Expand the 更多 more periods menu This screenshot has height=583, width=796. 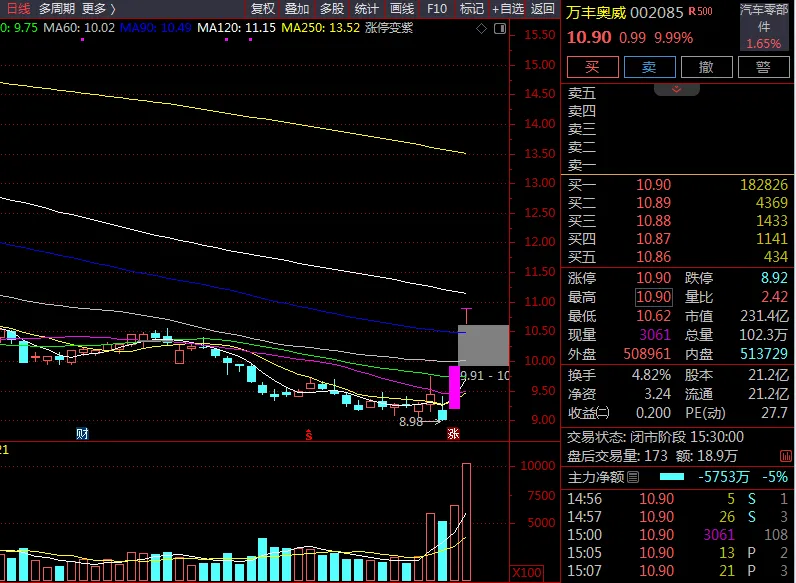(98, 9)
